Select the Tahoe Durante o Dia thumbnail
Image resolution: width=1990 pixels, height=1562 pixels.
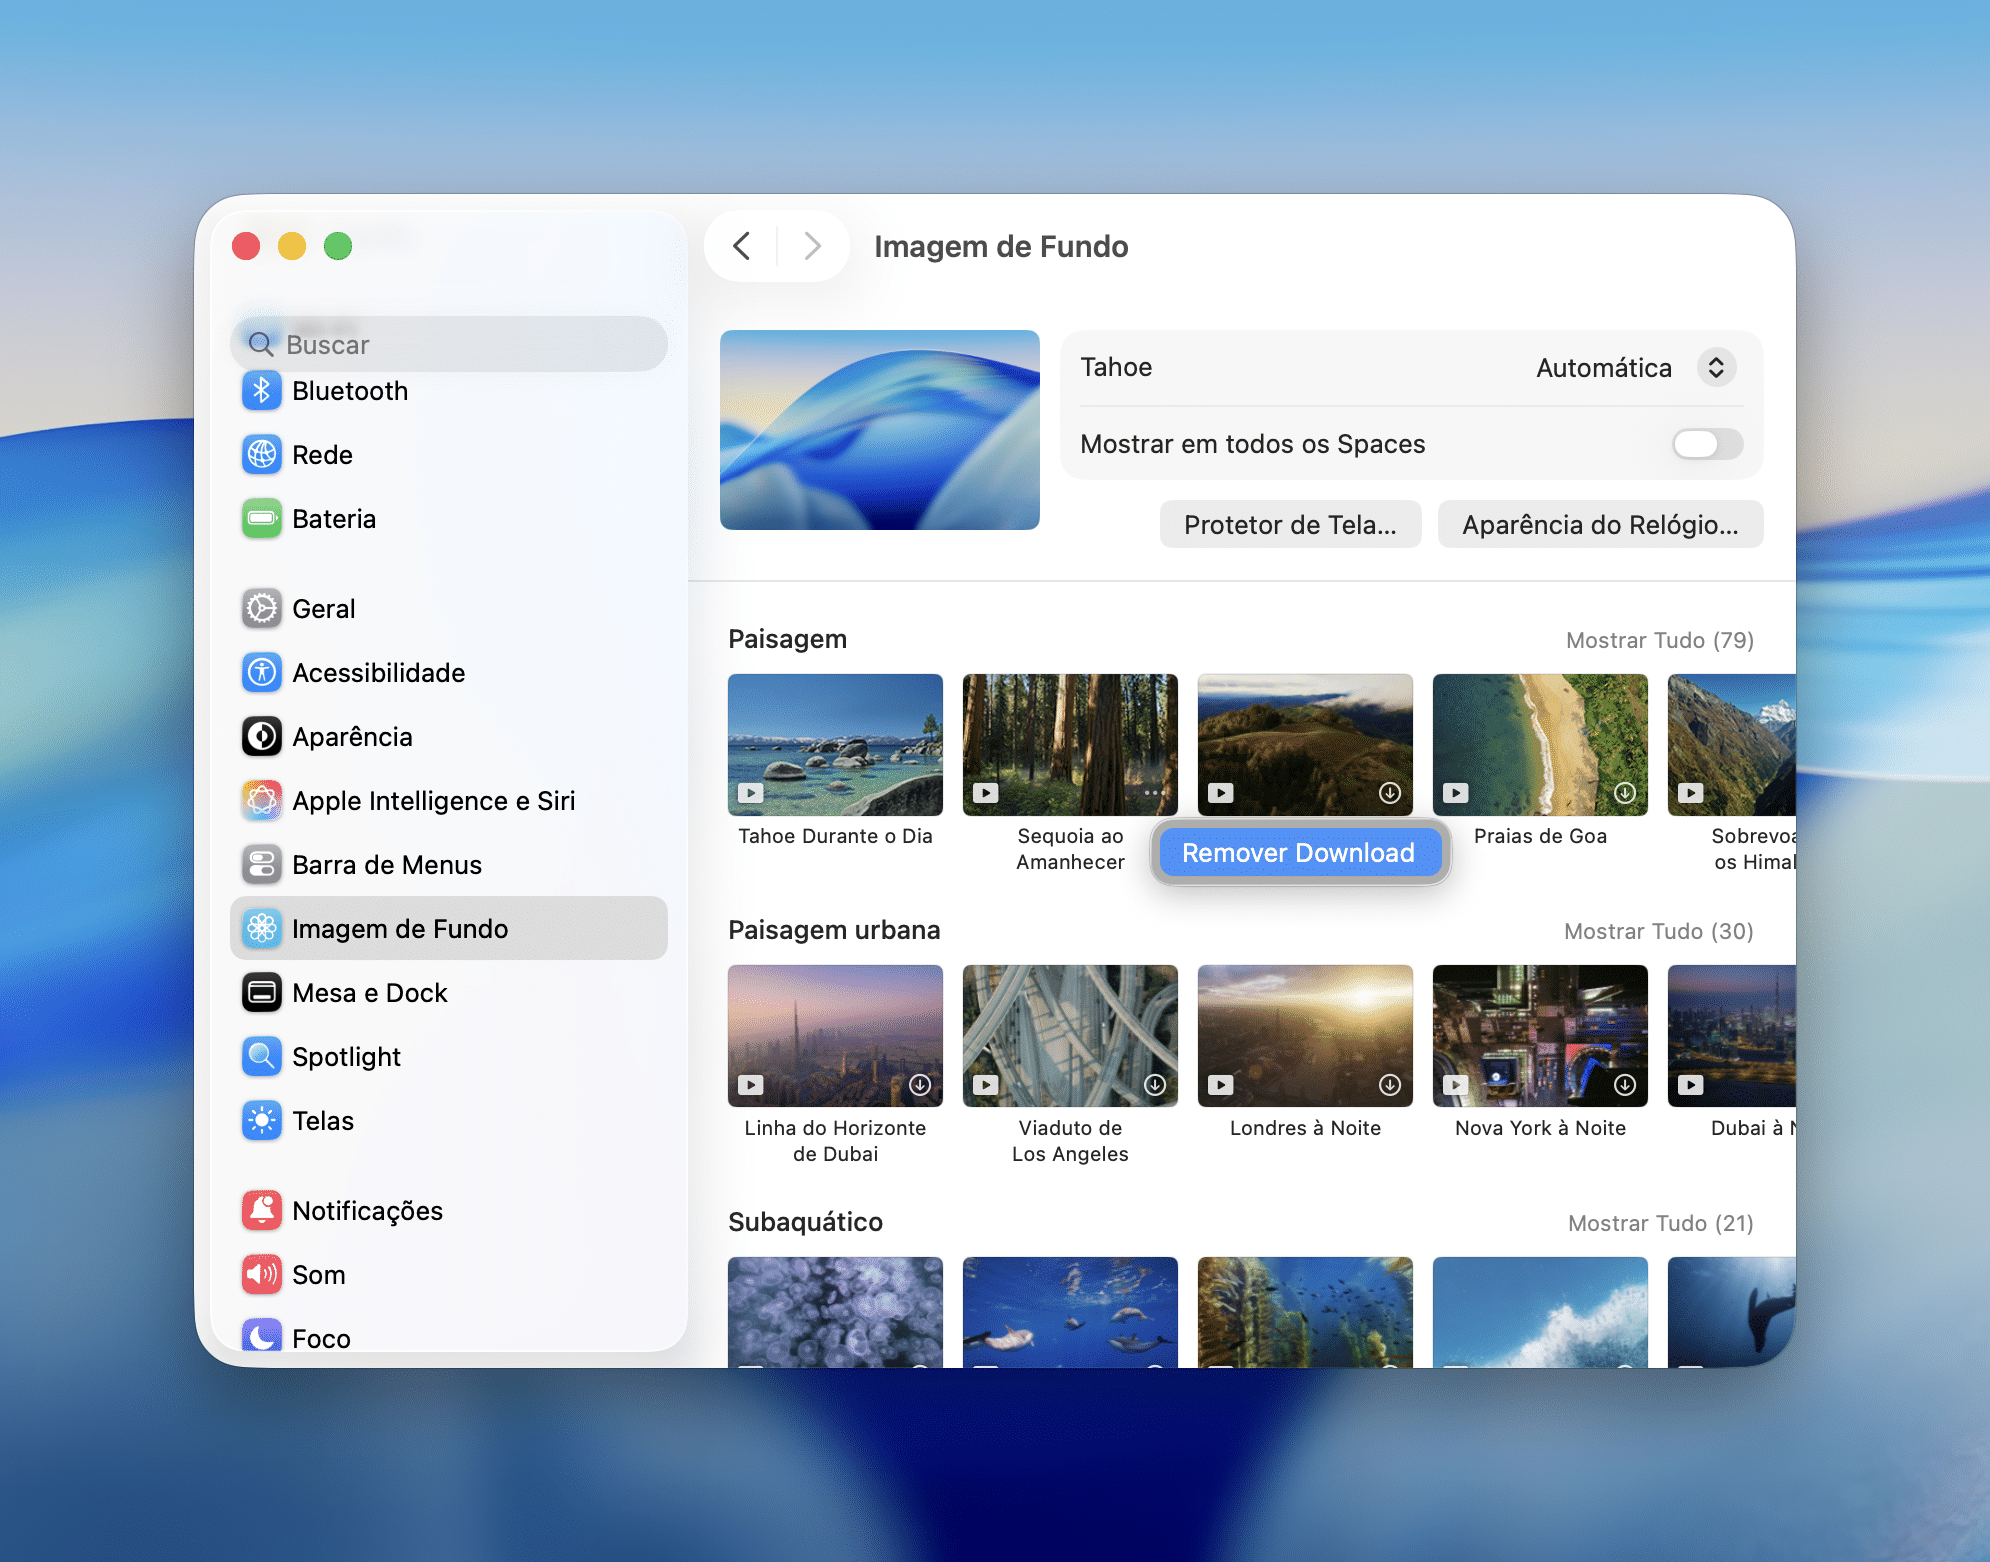[835, 745]
